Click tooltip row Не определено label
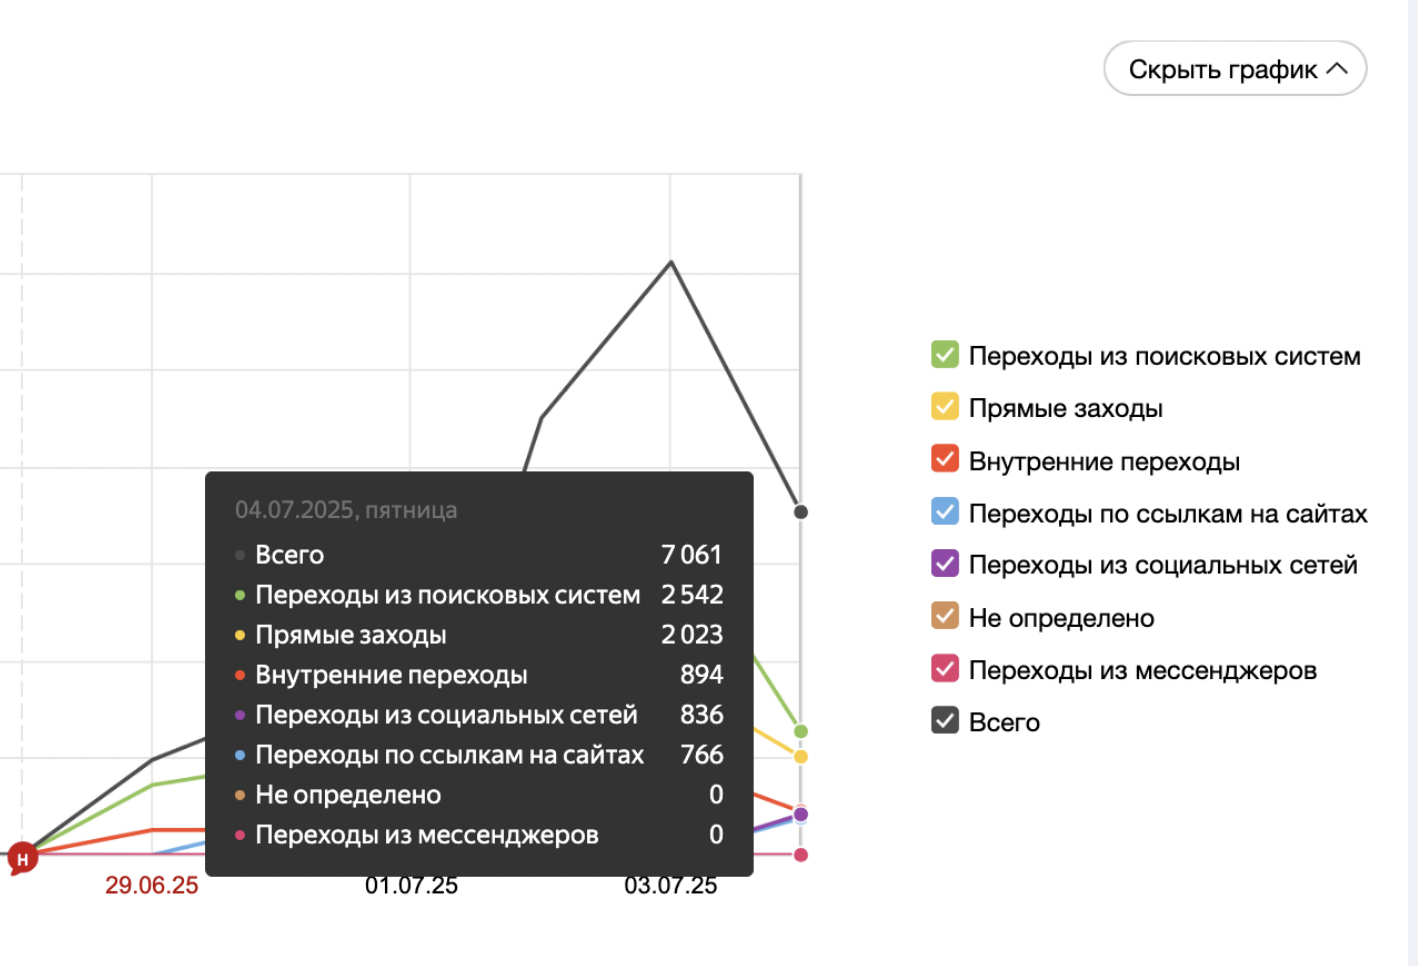 348,795
